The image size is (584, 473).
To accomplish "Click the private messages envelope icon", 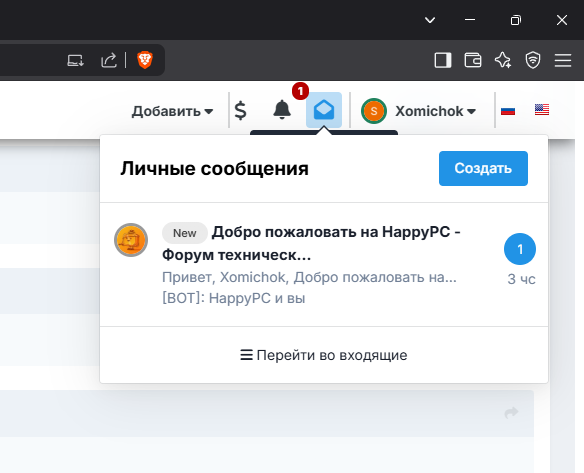I will click(x=324, y=110).
